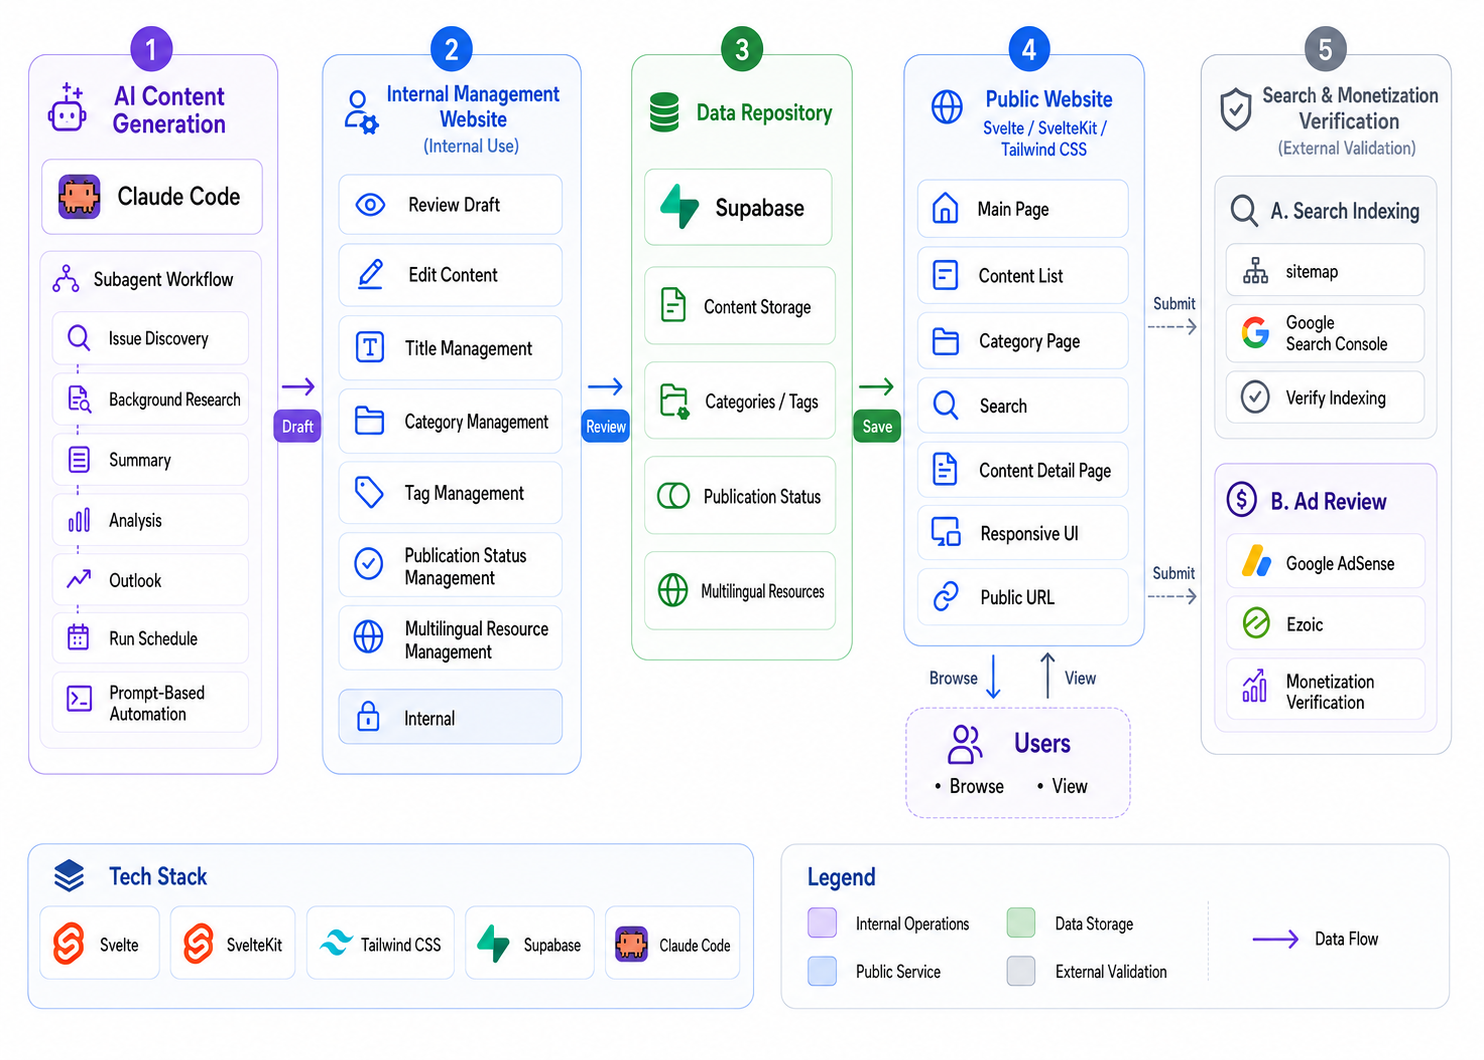Select the Multilingual Resource Management globe icon
The width and height of the screenshot is (1484, 1060).
tap(369, 637)
